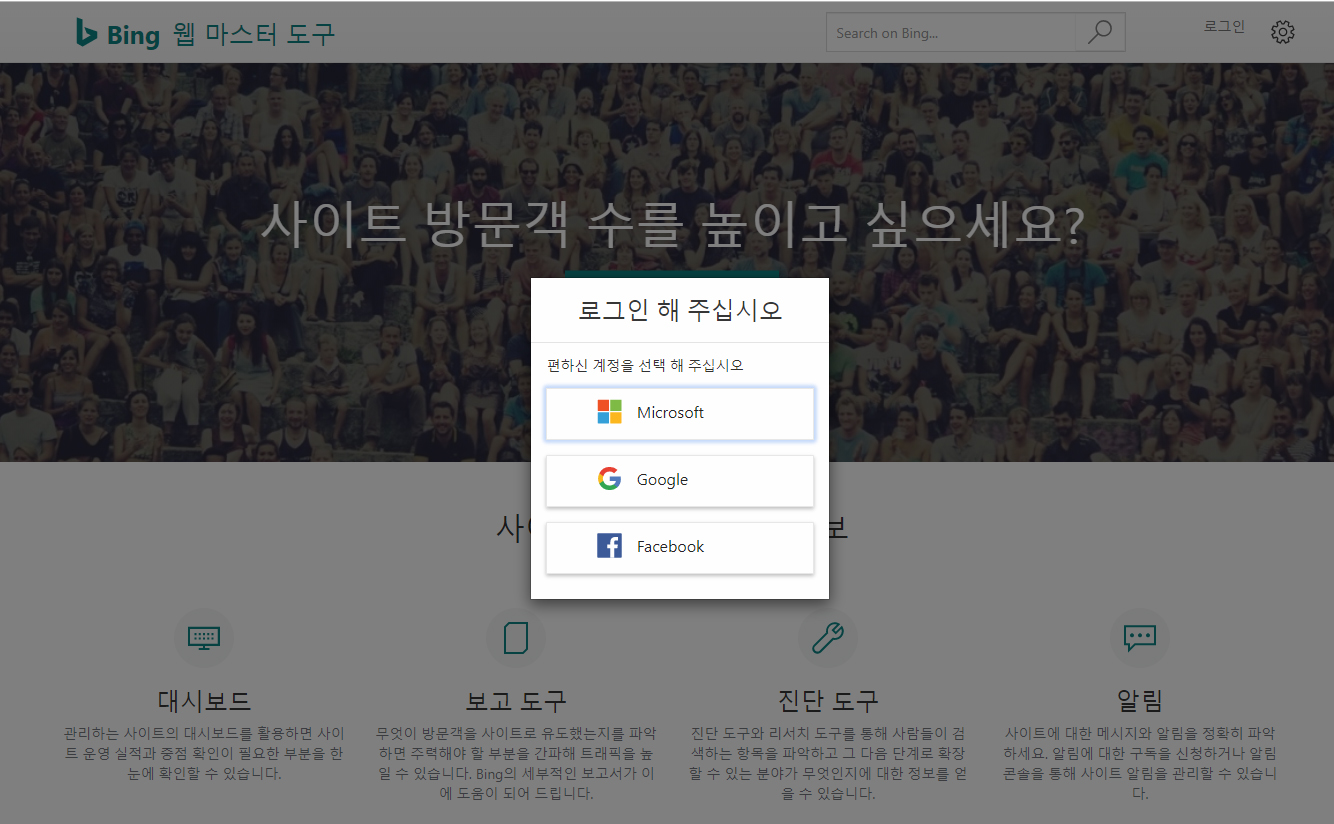Click the 알림 heading

click(1140, 699)
